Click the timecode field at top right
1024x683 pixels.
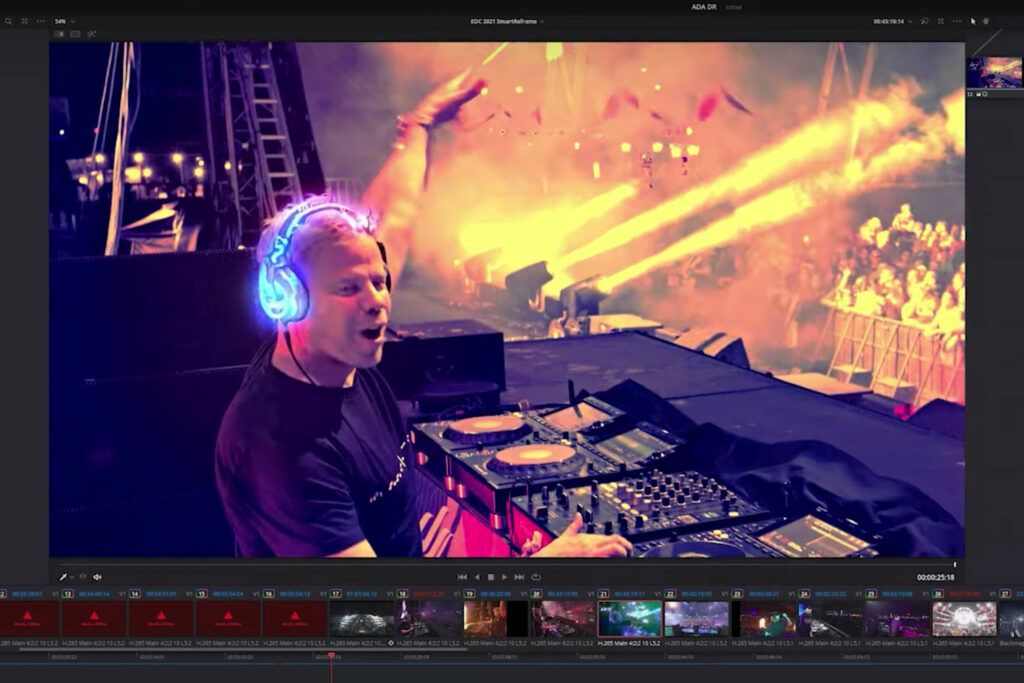[889, 21]
